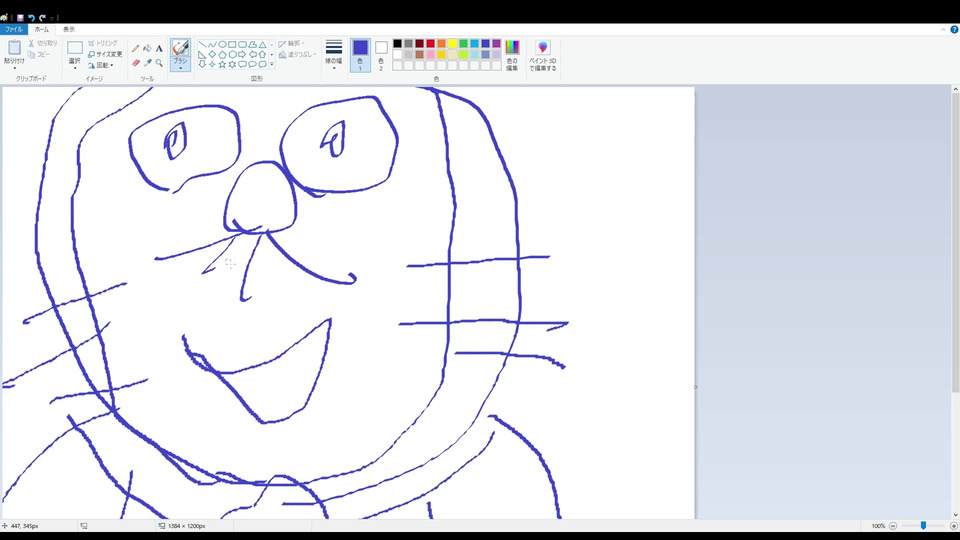
Task: Click the Select (選択) rectangle icon
Action: [75, 47]
